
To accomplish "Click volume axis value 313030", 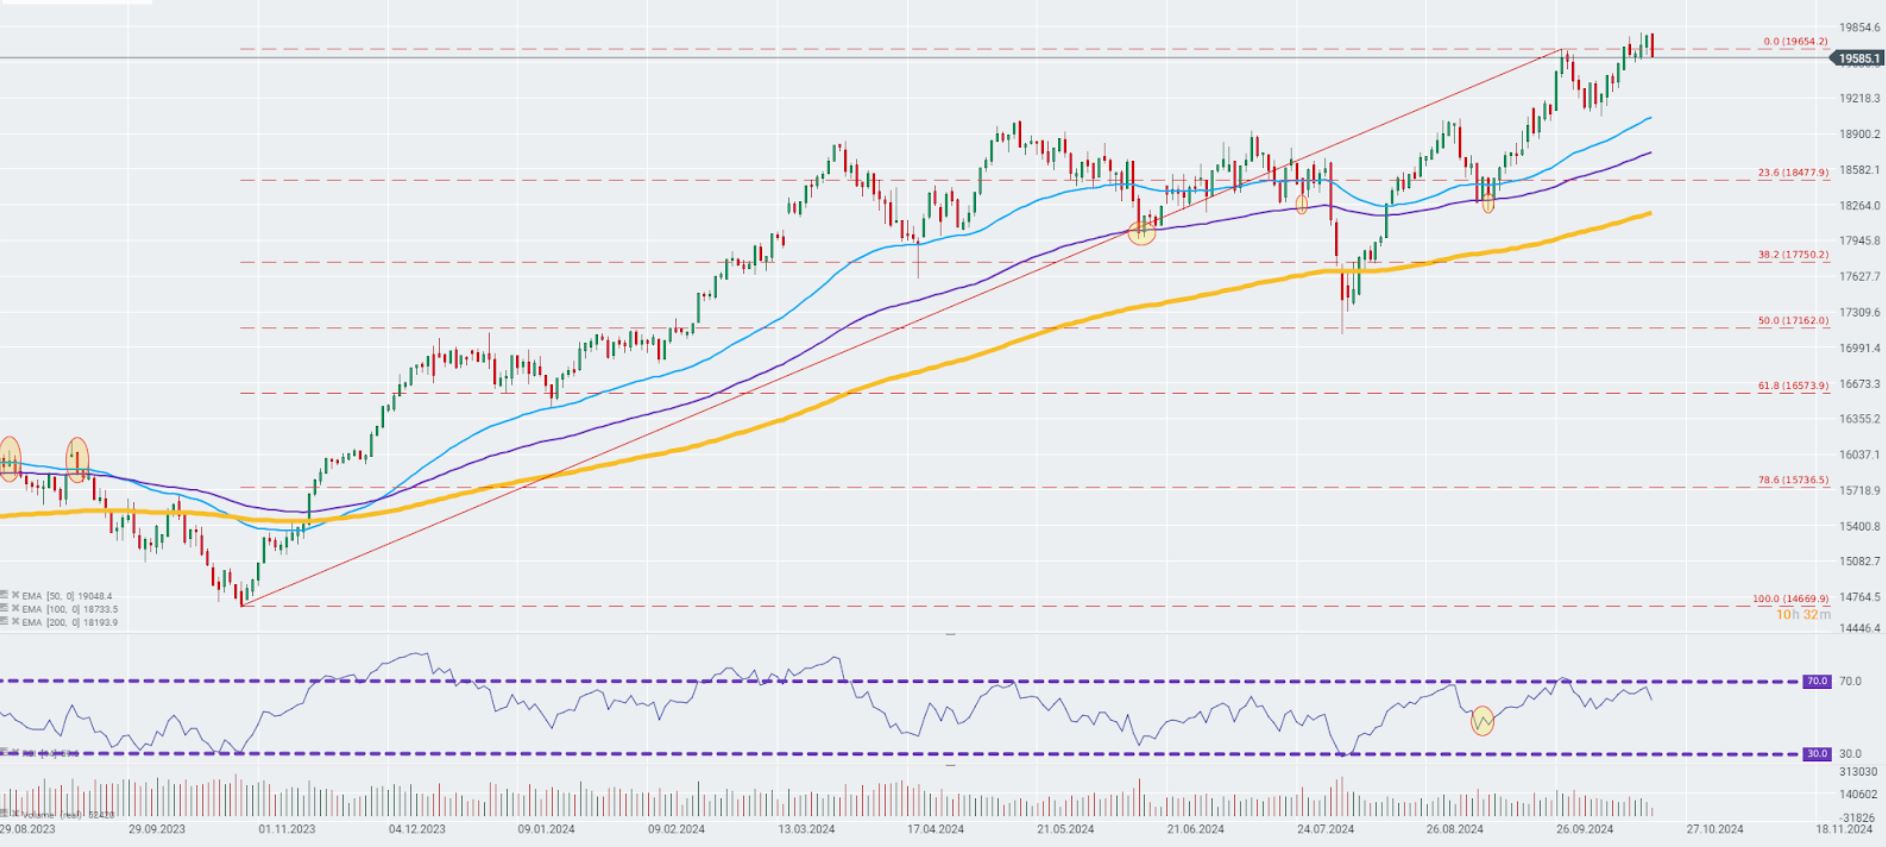I will (x=1857, y=772).
